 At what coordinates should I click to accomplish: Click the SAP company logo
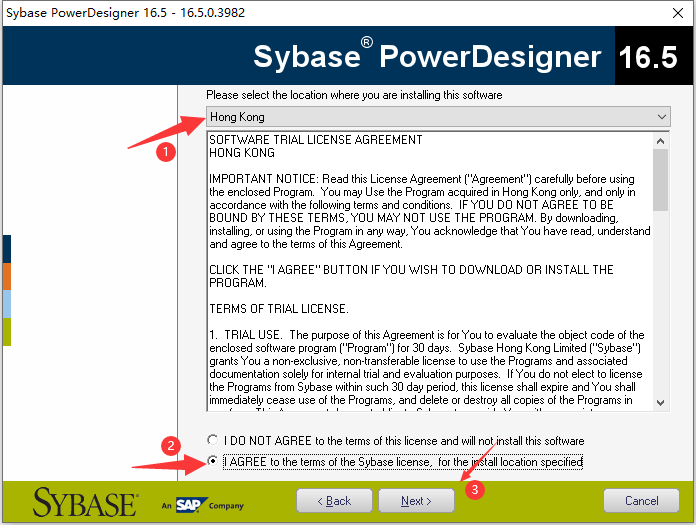[x=190, y=505]
